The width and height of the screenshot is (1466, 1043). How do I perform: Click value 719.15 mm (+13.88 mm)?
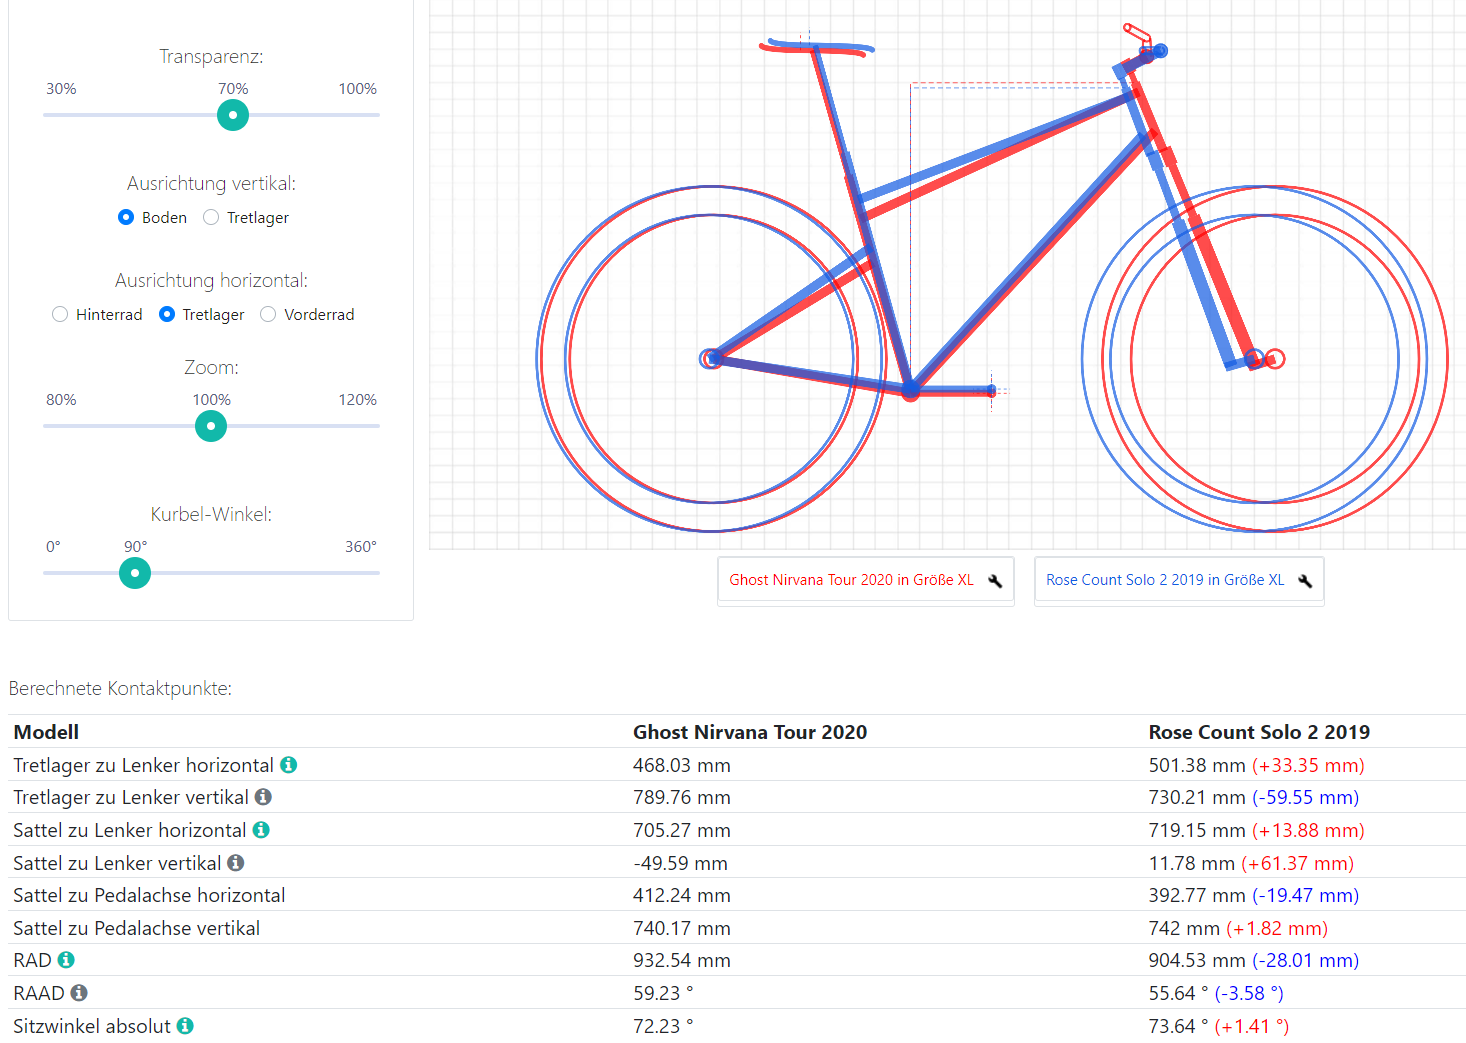pos(1257,830)
